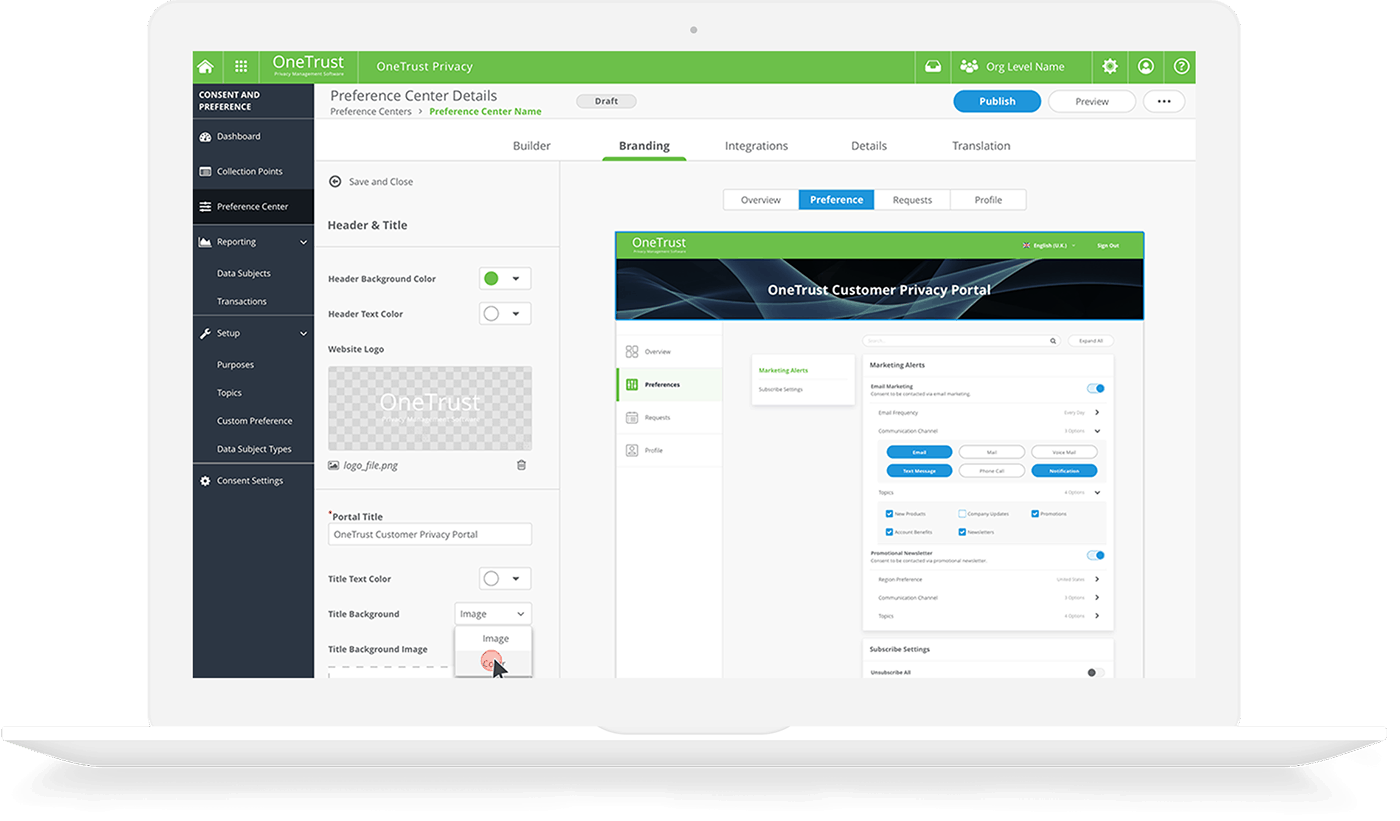The image size is (1400, 821).
Task: Click the Preferences icon in portal preview
Action: coord(632,385)
